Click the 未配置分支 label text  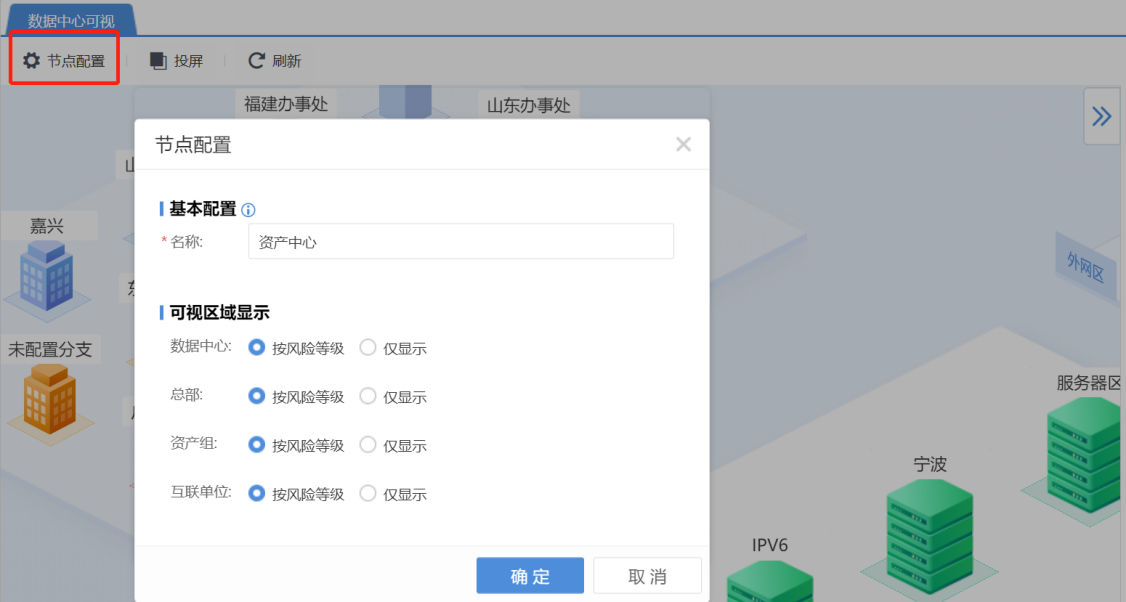click(x=50, y=350)
